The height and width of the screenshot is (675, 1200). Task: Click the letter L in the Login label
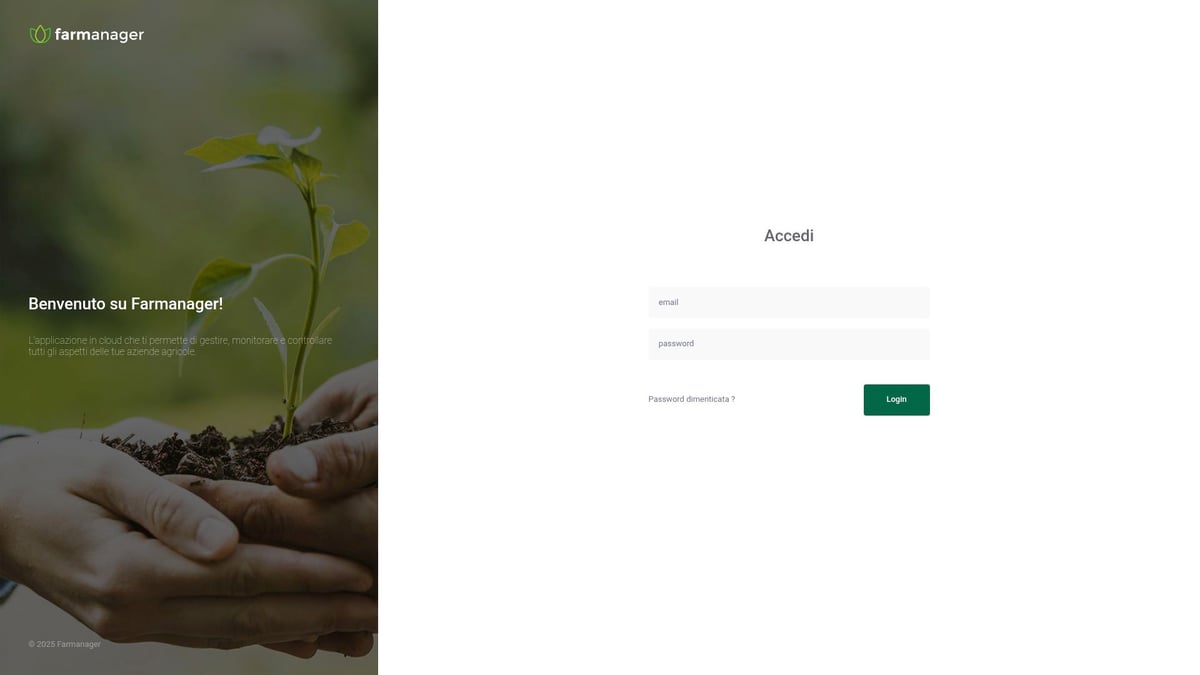coord(889,400)
